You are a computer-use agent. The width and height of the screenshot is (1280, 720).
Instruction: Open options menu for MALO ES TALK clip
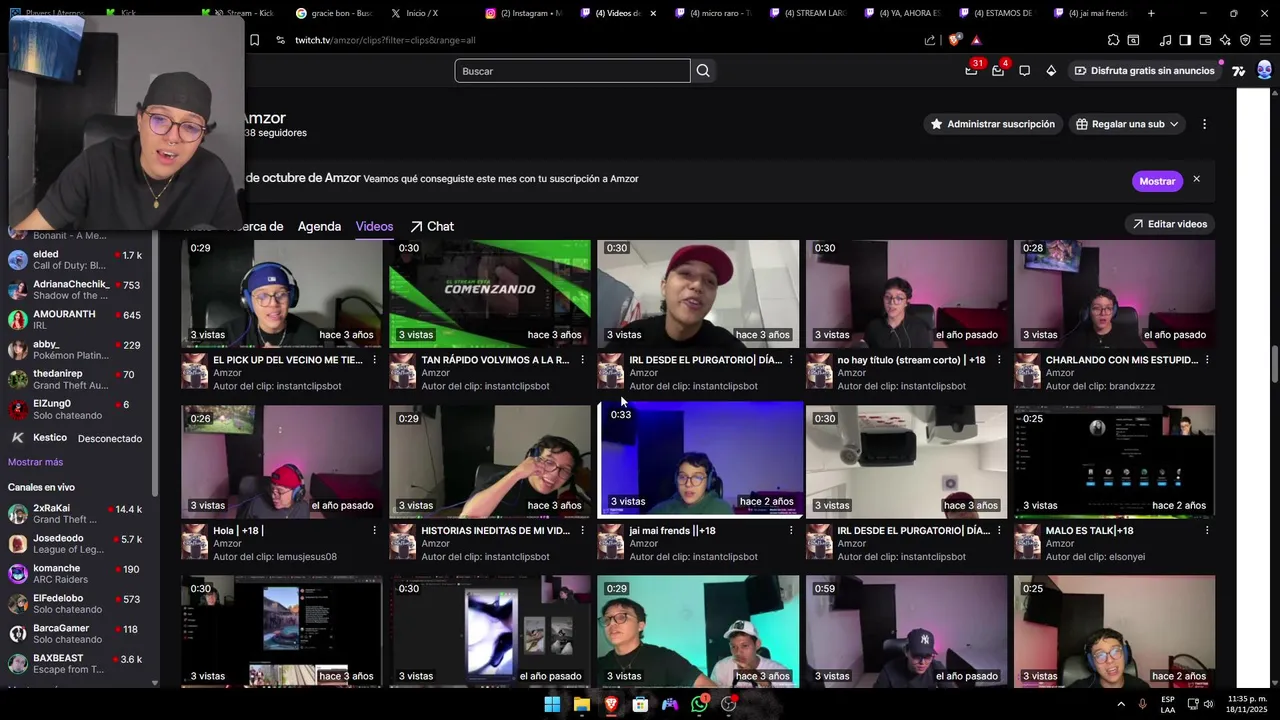point(1207,531)
